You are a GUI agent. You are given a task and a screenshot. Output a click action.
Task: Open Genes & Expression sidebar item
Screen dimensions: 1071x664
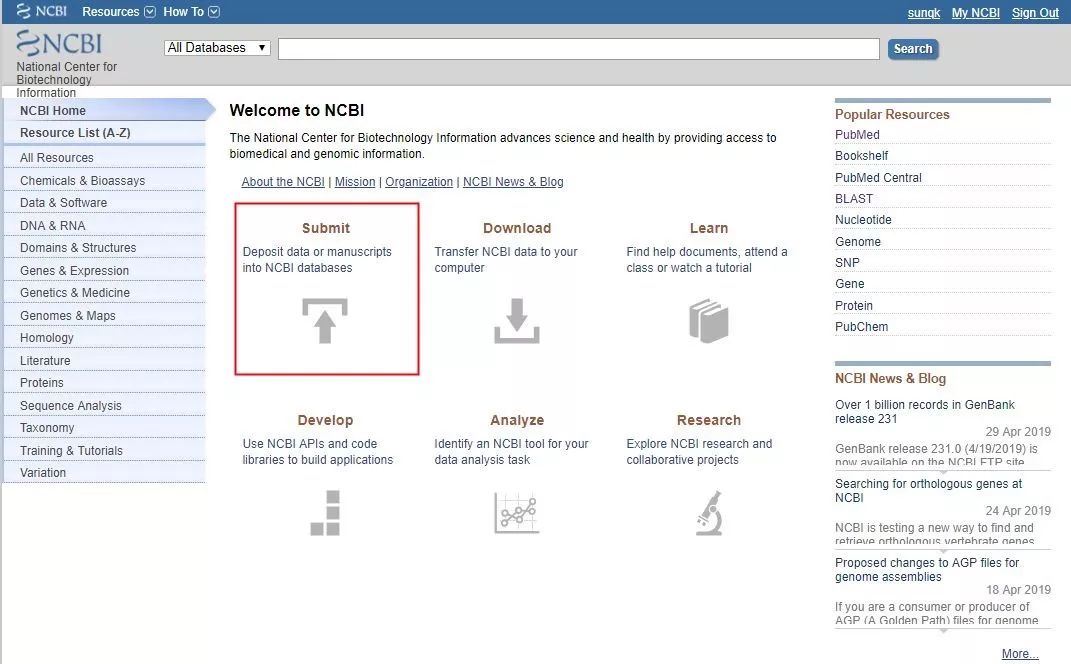pos(74,271)
